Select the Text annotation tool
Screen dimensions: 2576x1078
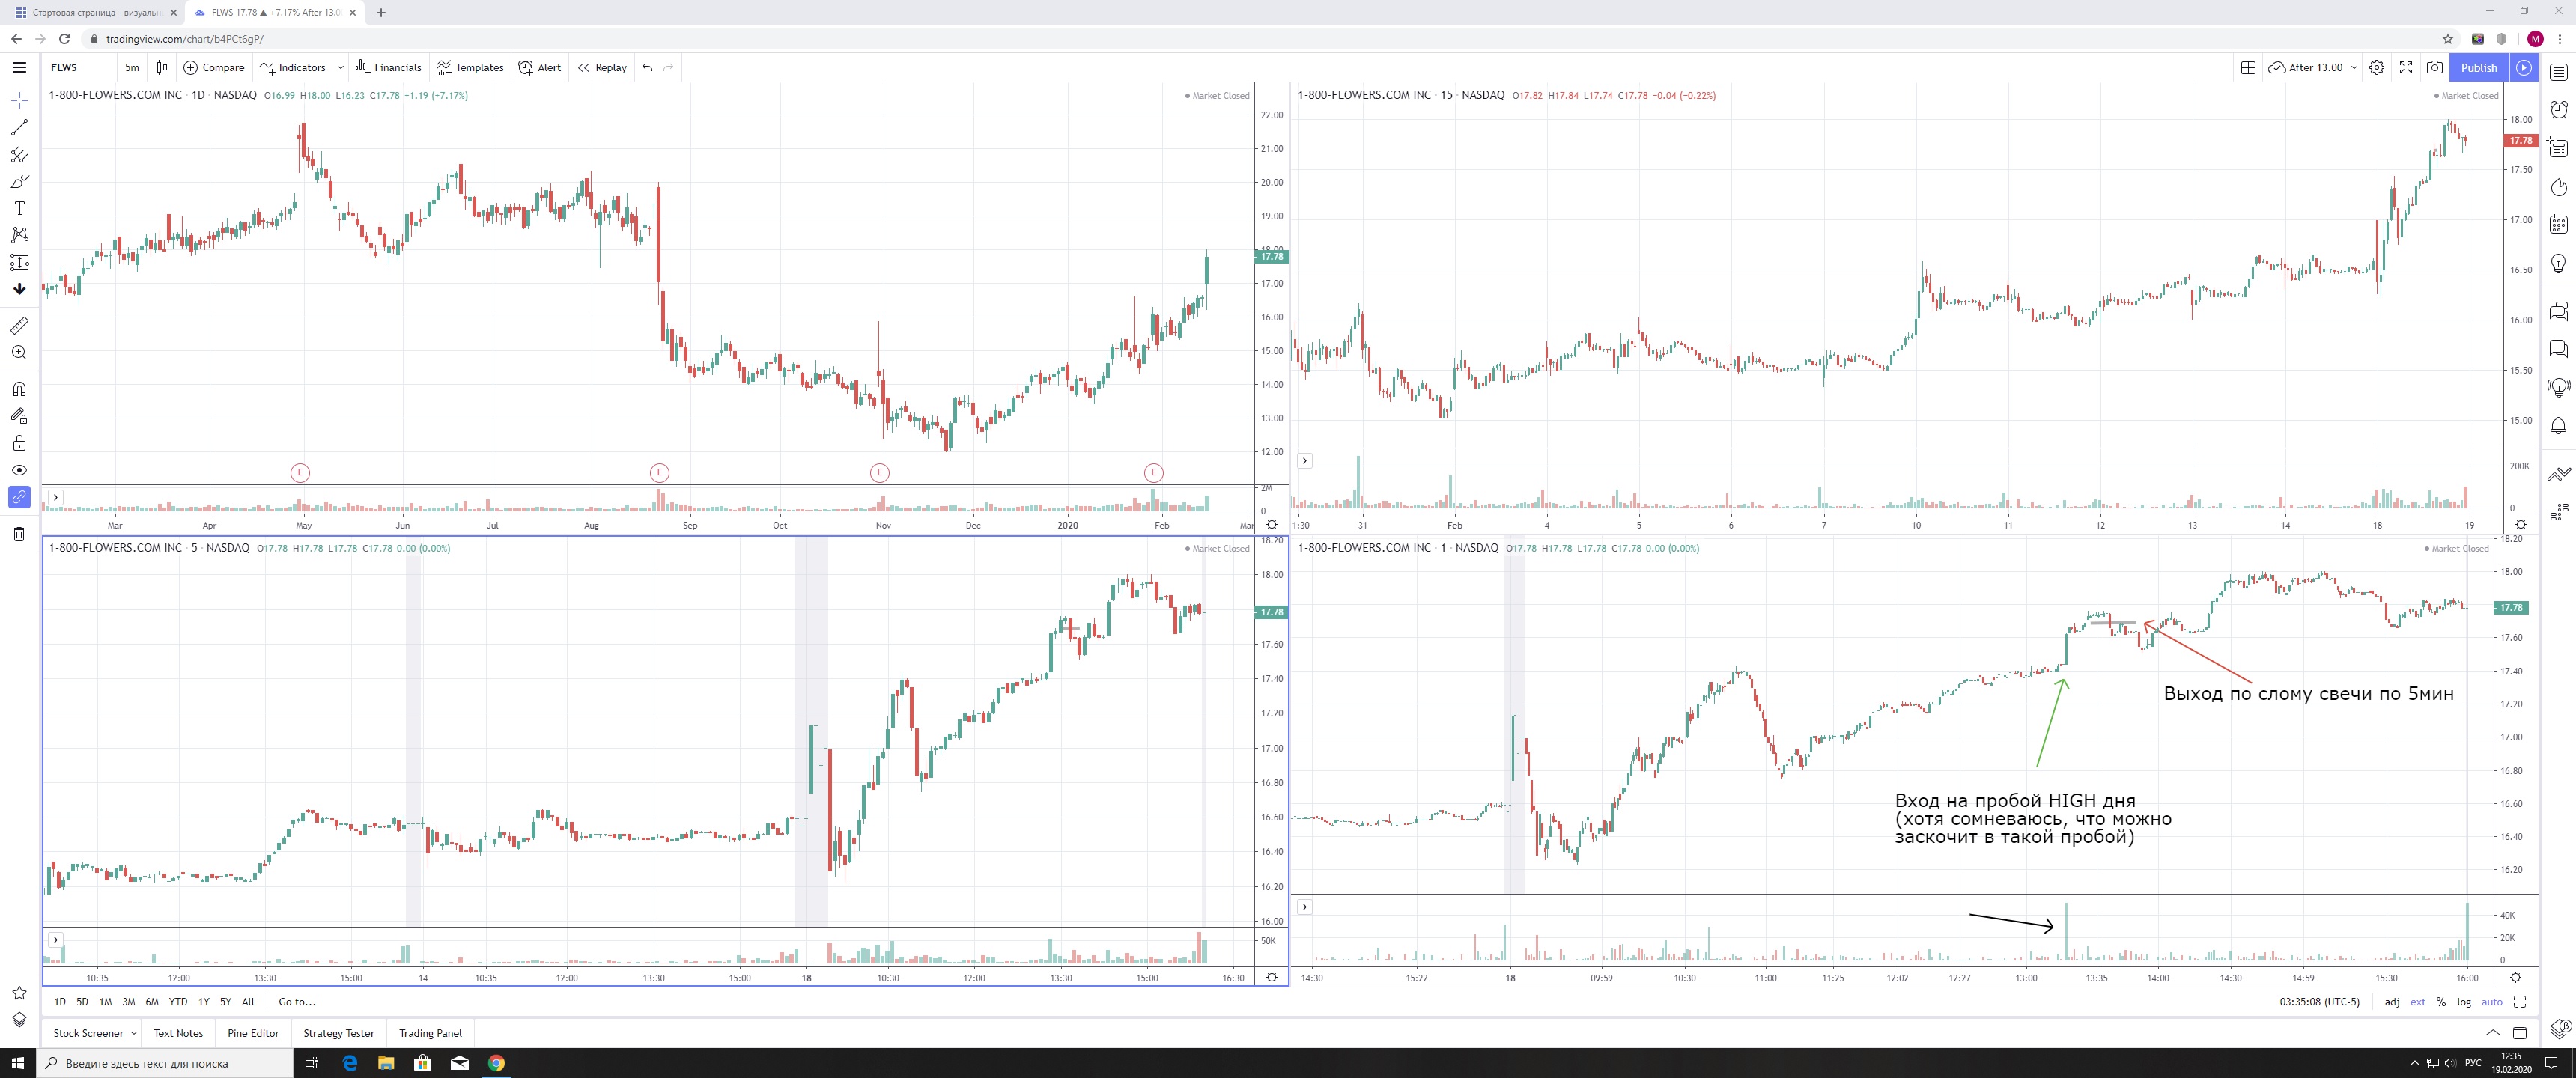coord(19,208)
